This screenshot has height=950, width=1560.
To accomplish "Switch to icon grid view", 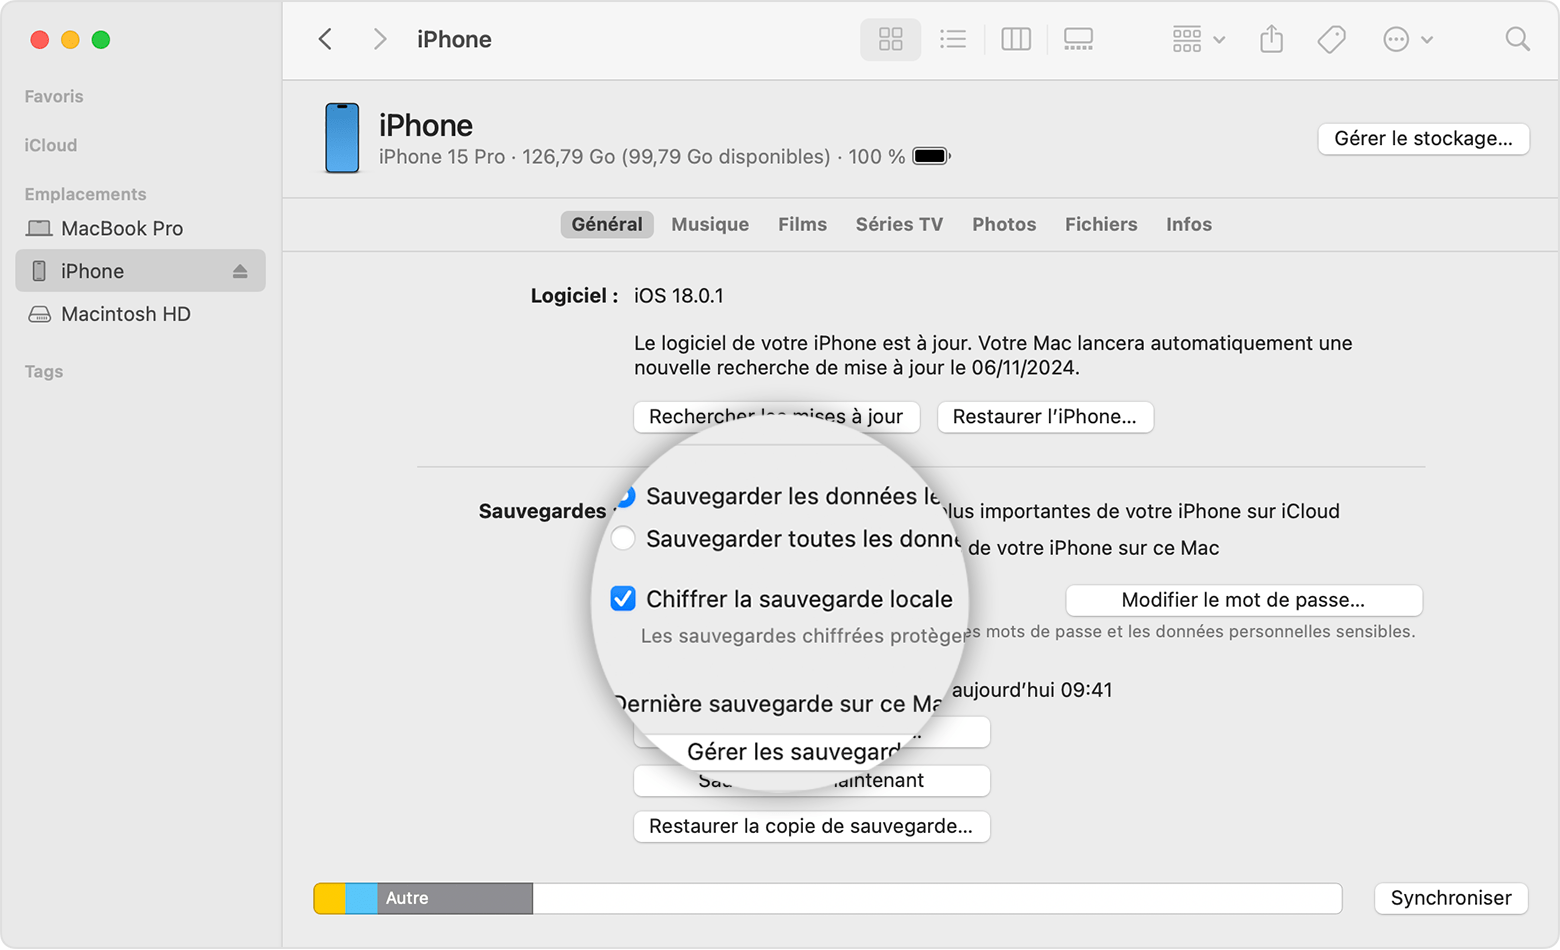I will pyautogui.click(x=890, y=39).
